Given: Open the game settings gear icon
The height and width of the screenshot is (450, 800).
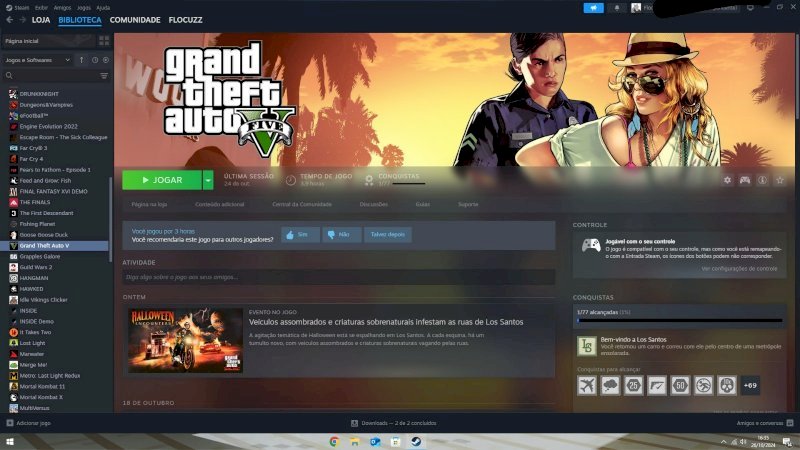Looking at the screenshot, I should (727, 180).
